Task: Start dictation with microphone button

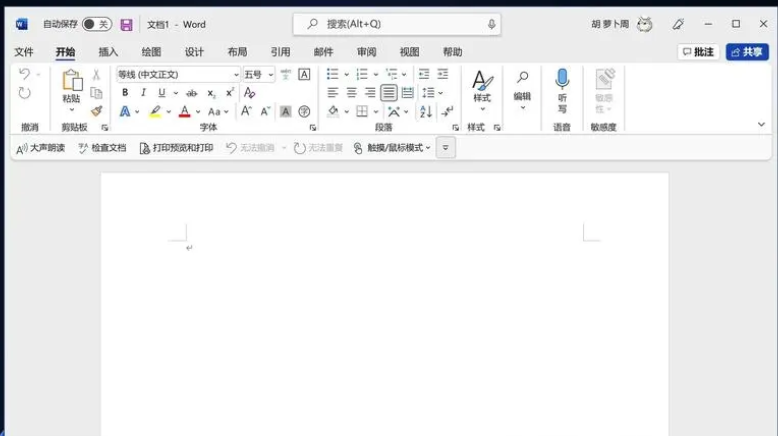Action: [562, 91]
